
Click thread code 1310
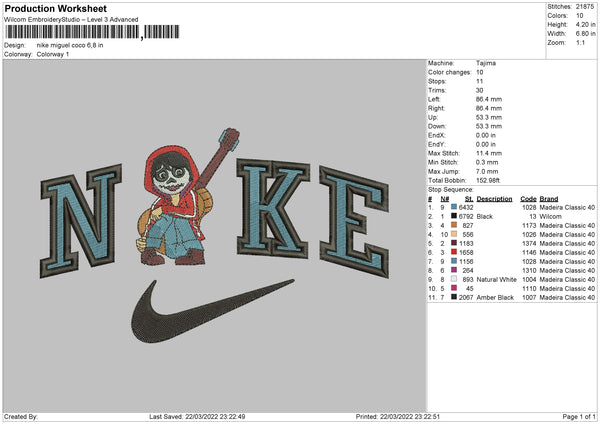[529, 271]
